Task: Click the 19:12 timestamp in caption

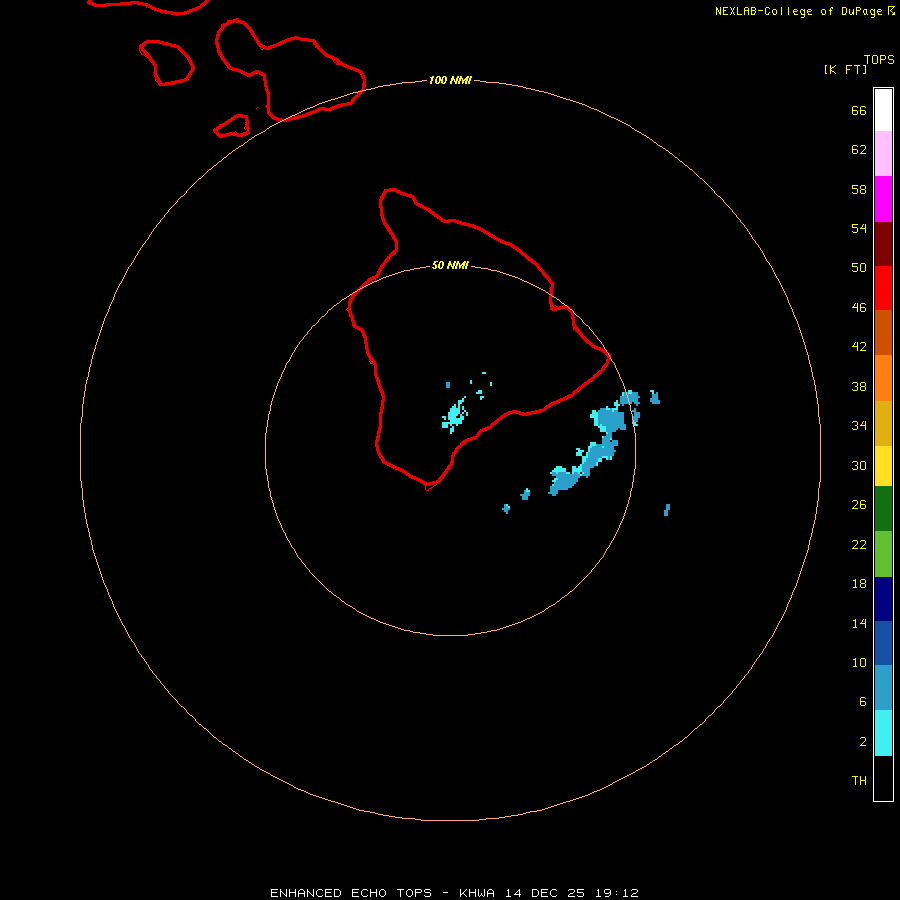Action: pos(617,893)
